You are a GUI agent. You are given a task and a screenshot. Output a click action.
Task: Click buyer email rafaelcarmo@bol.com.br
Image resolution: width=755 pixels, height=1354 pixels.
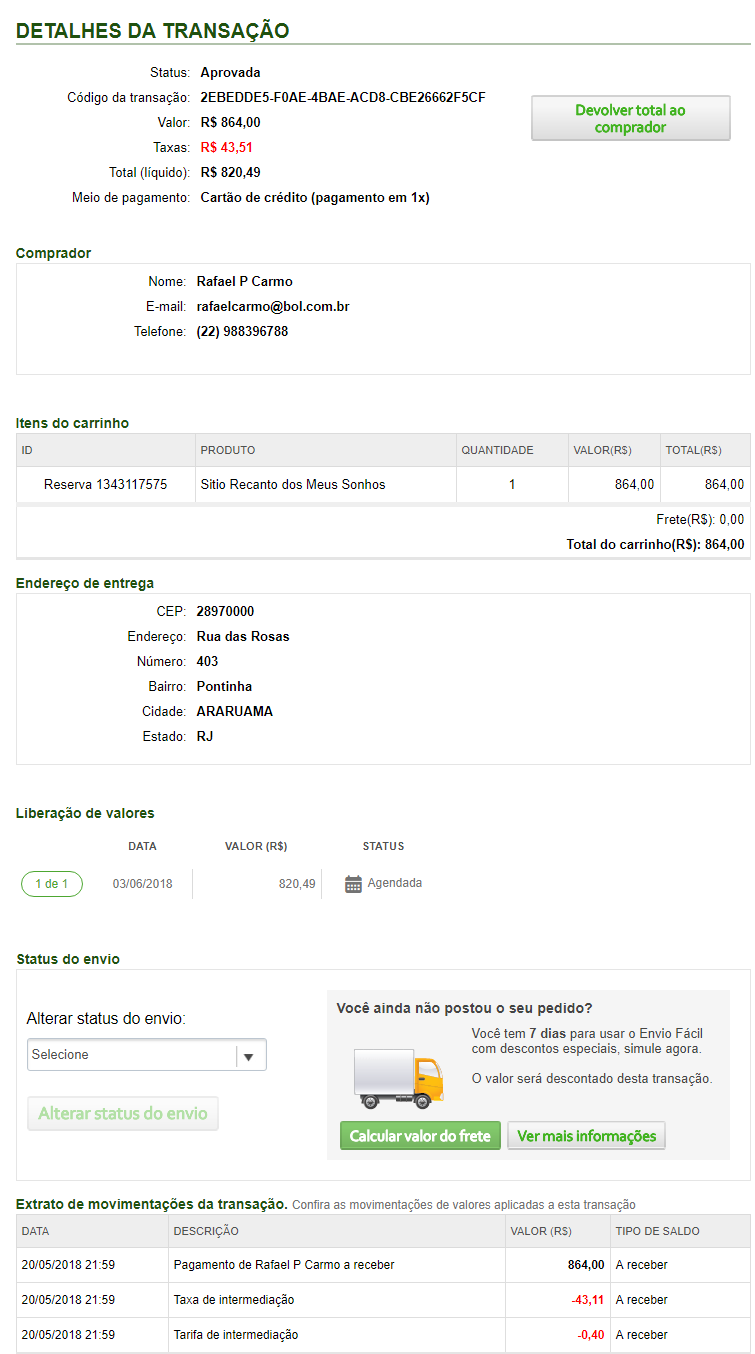pyautogui.click(x=273, y=306)
